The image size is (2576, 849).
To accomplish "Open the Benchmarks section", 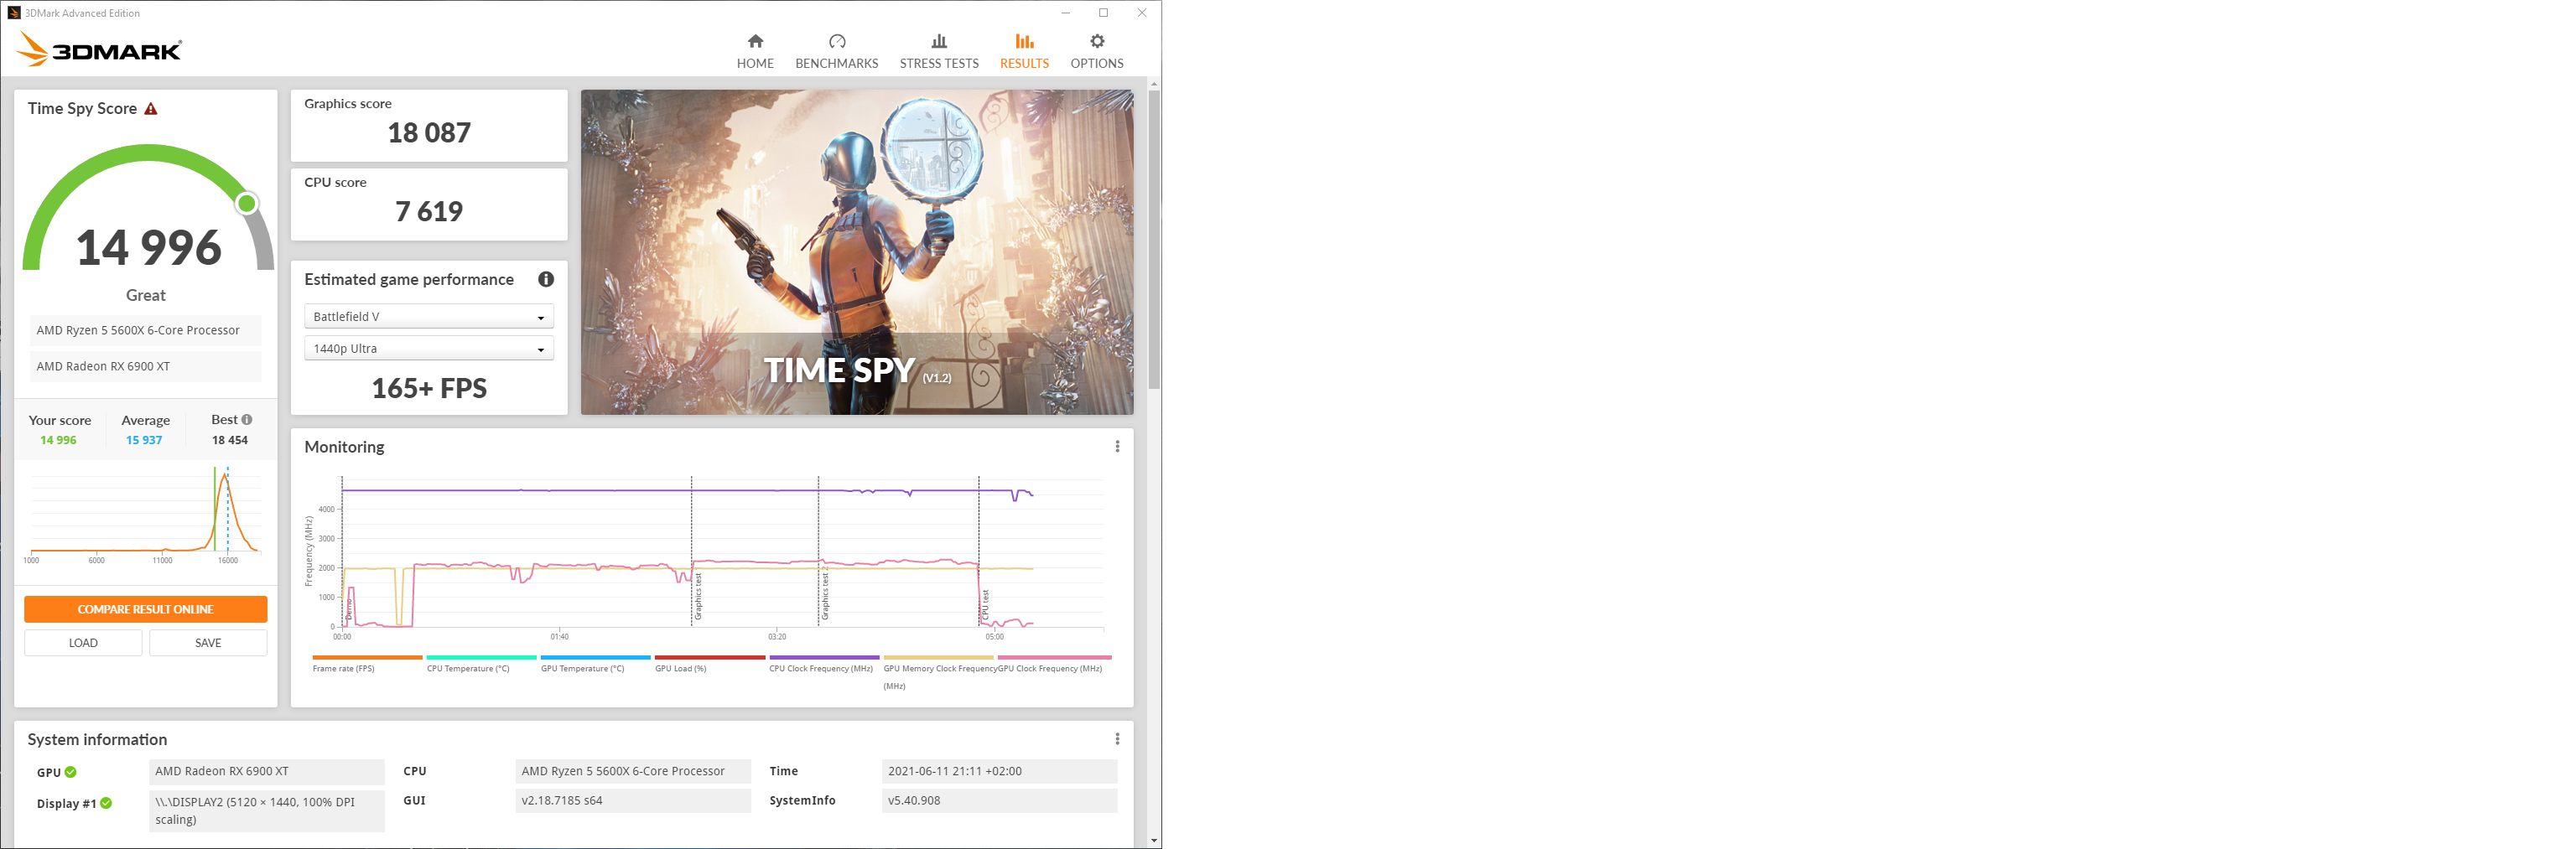I will point(837,51).
